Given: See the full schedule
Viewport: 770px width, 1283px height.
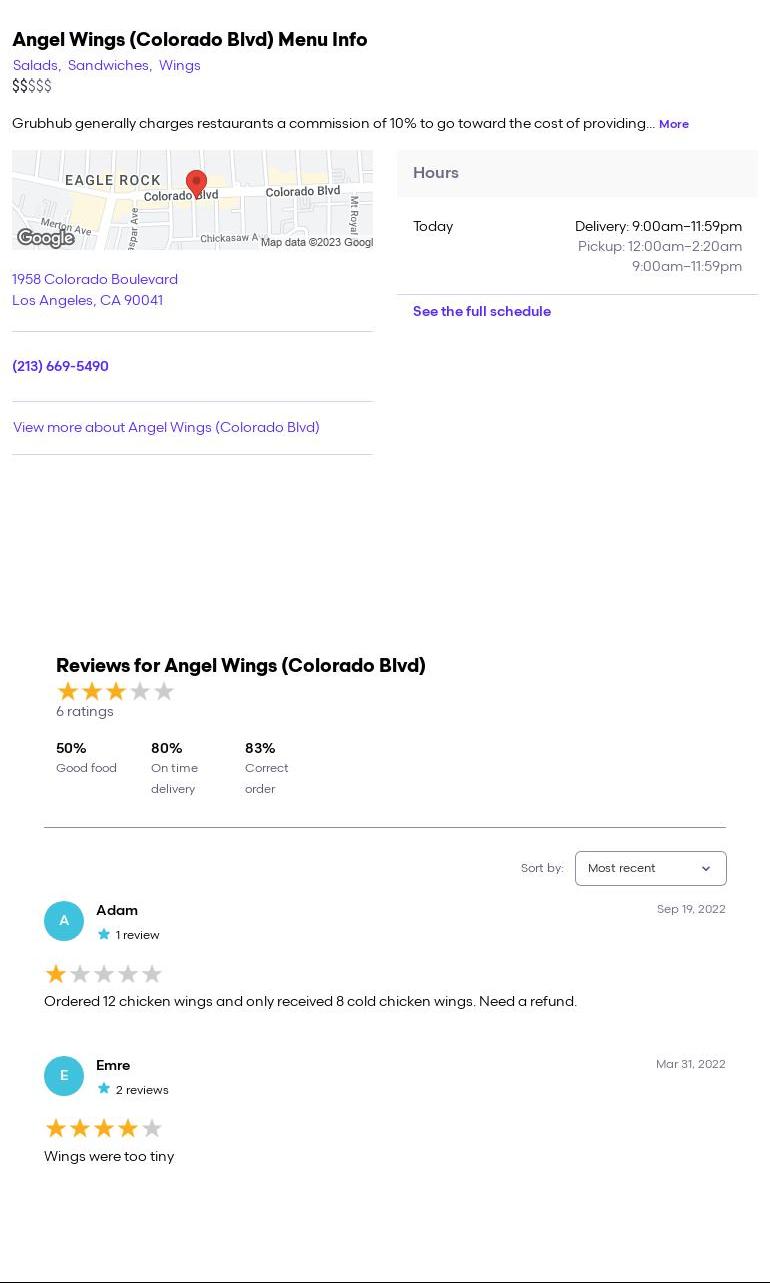Looking at the screenshot, I should [x=482, y=311].
